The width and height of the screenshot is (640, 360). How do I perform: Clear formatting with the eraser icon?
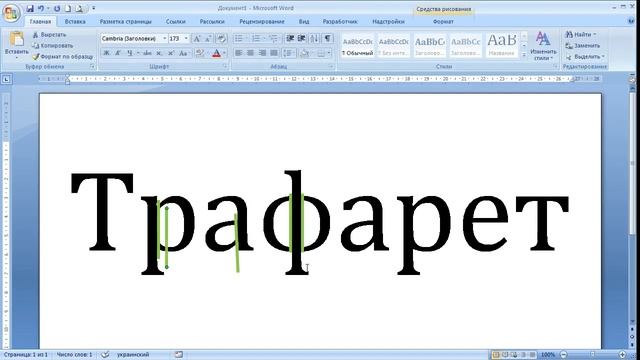221,39
